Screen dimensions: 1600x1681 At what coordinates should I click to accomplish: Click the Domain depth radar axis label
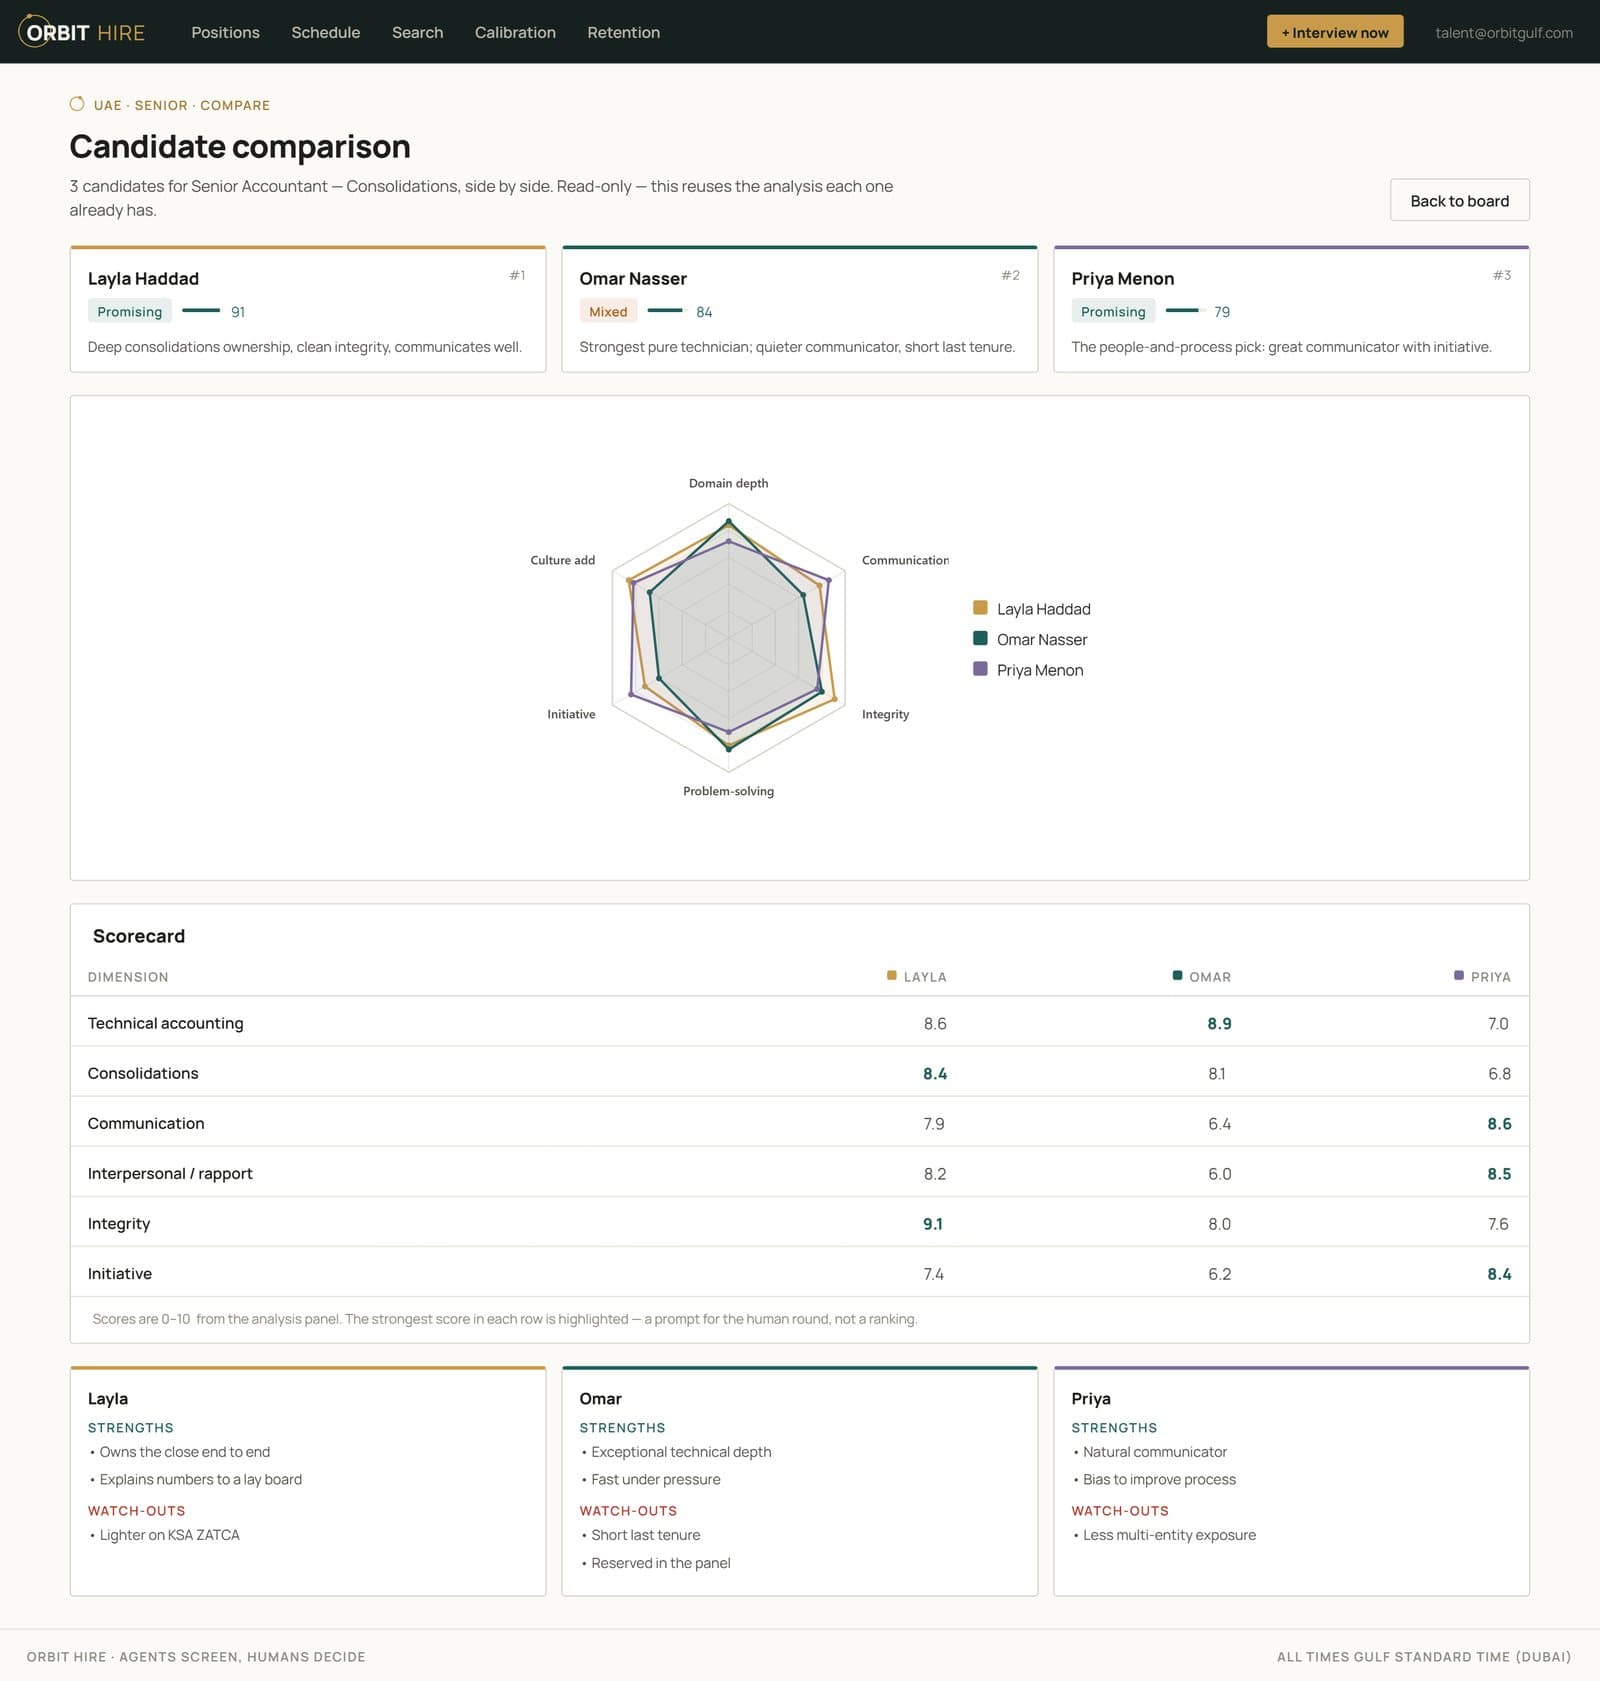728,483
